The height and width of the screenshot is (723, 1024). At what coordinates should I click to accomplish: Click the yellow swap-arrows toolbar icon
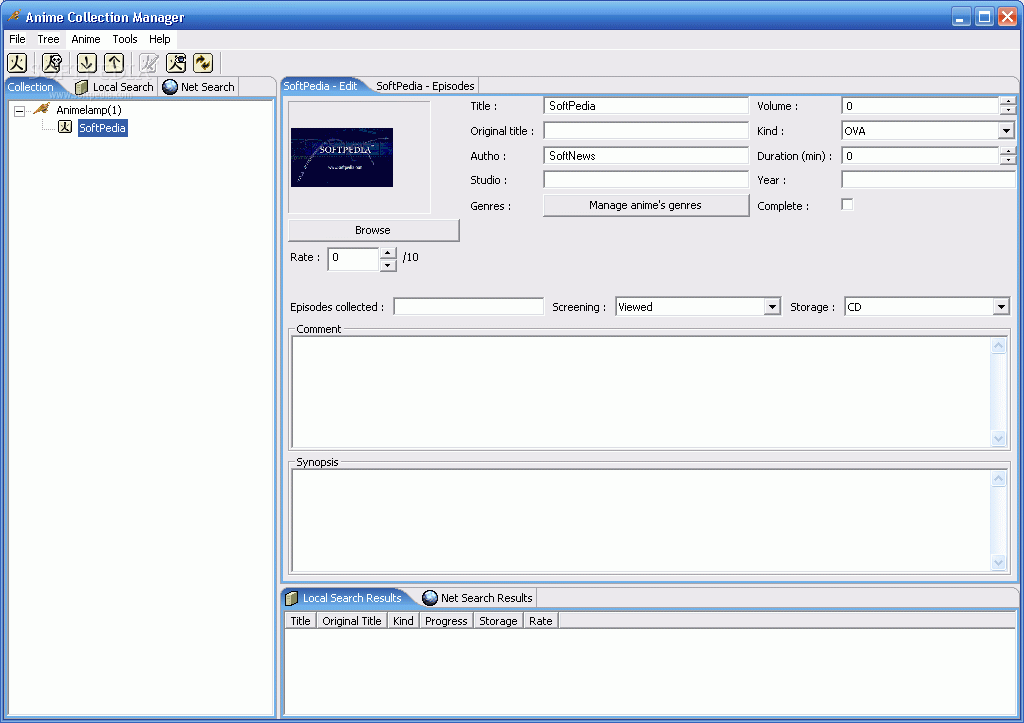[203, 63]
